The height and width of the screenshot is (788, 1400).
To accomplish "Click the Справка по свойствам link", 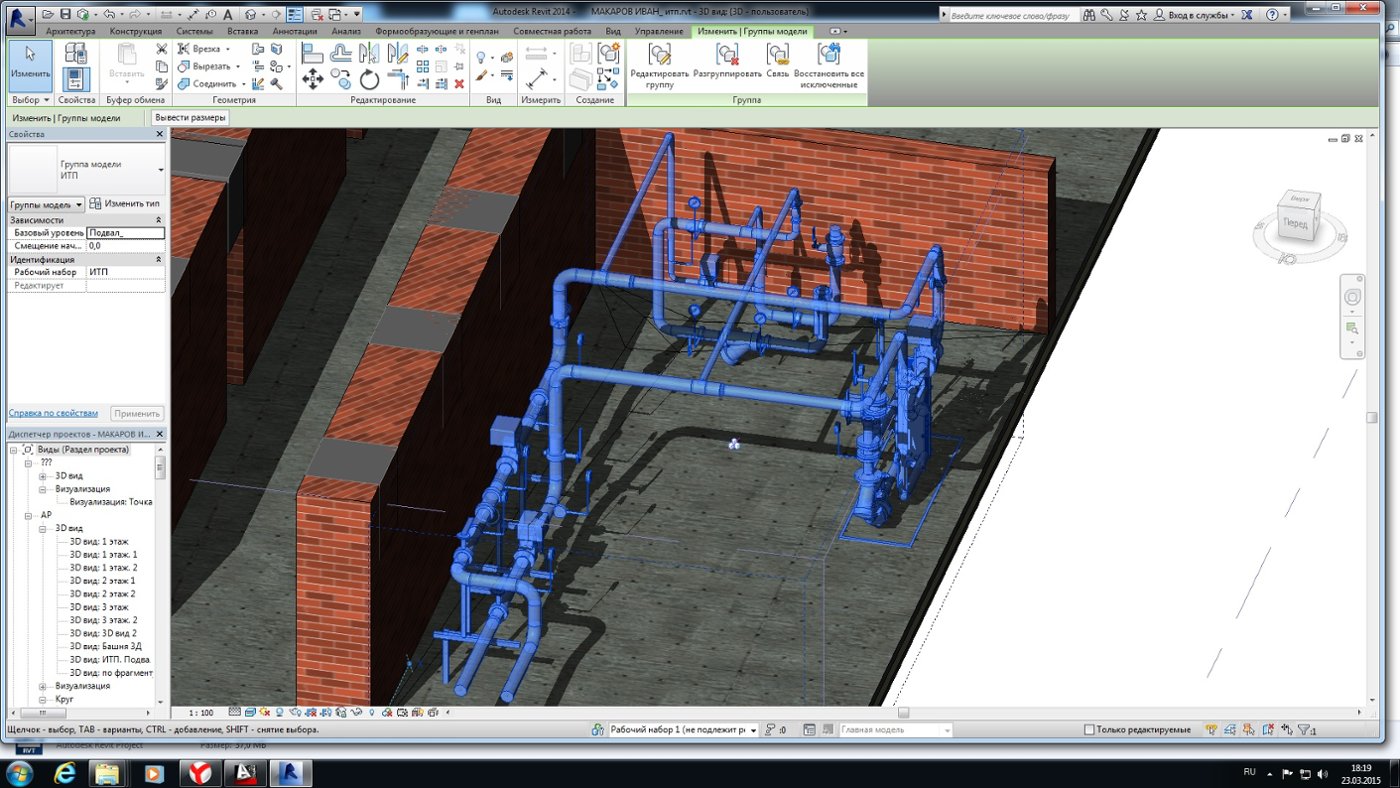I will 54,413.
